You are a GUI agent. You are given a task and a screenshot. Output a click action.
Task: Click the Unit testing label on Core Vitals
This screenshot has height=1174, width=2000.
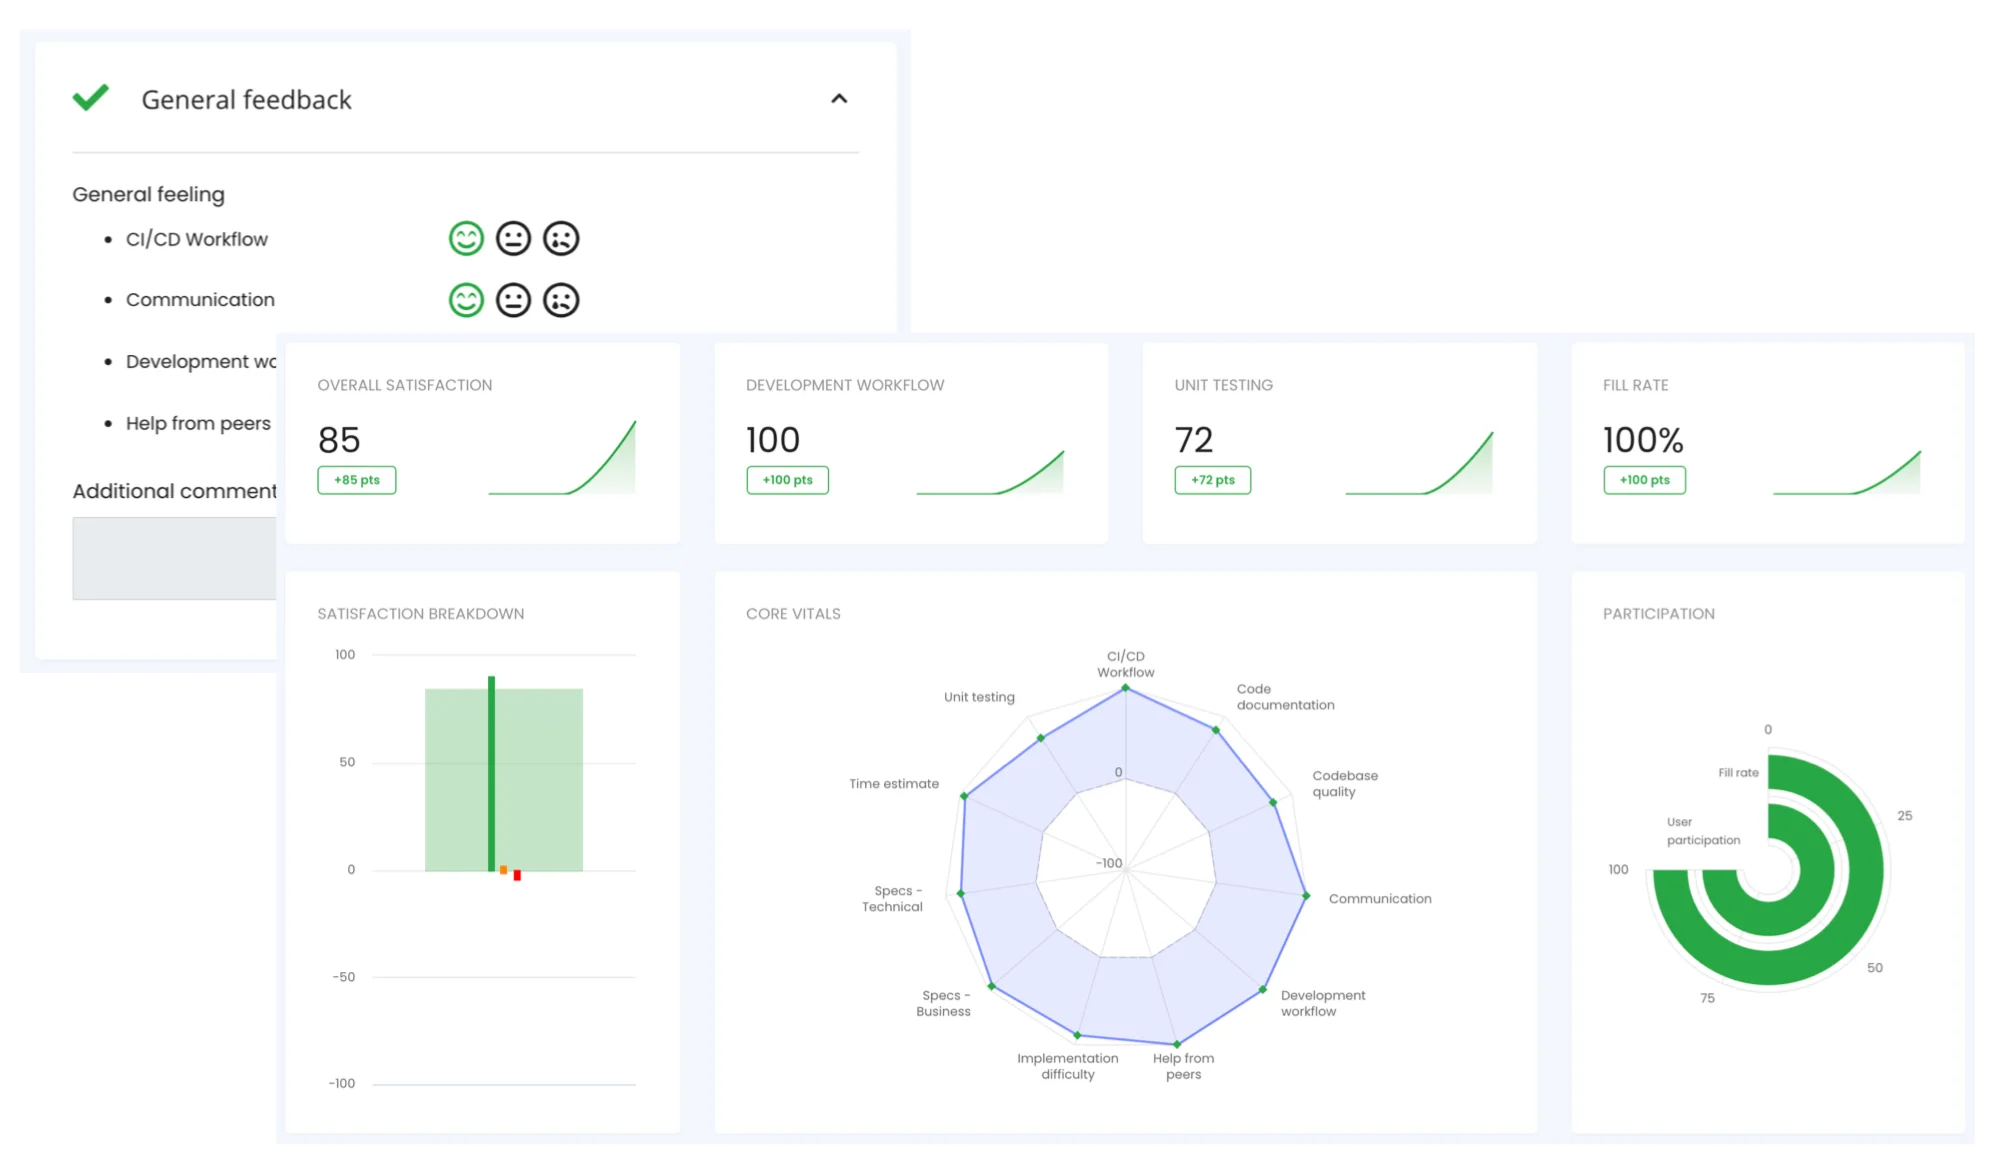(x=978, y=697)
